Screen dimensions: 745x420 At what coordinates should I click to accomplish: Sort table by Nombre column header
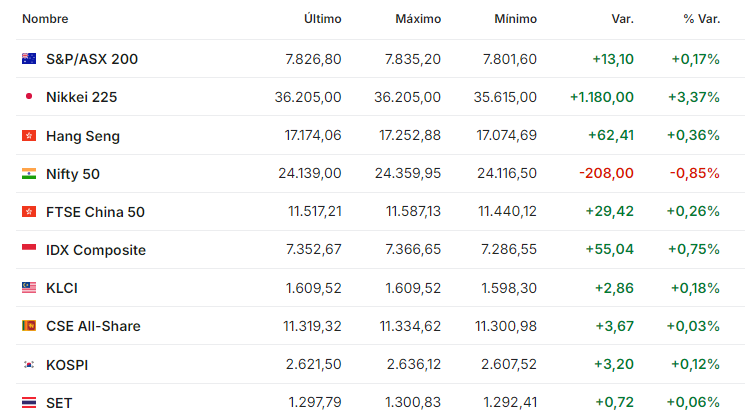click(x=45, y=19)
